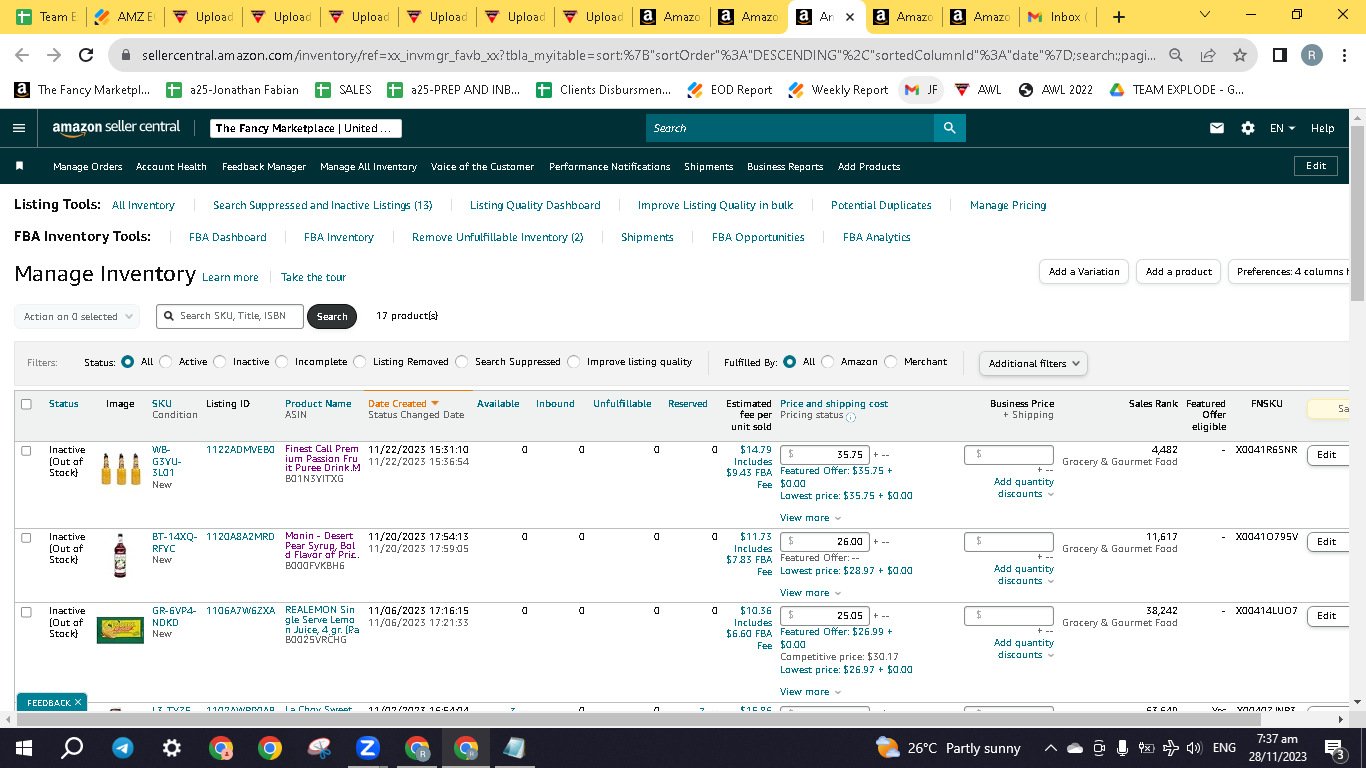The height and width of the screenshot is (768, 1366).
Task: Open a new browser tab with plus
Action: tap(1119, 17)
